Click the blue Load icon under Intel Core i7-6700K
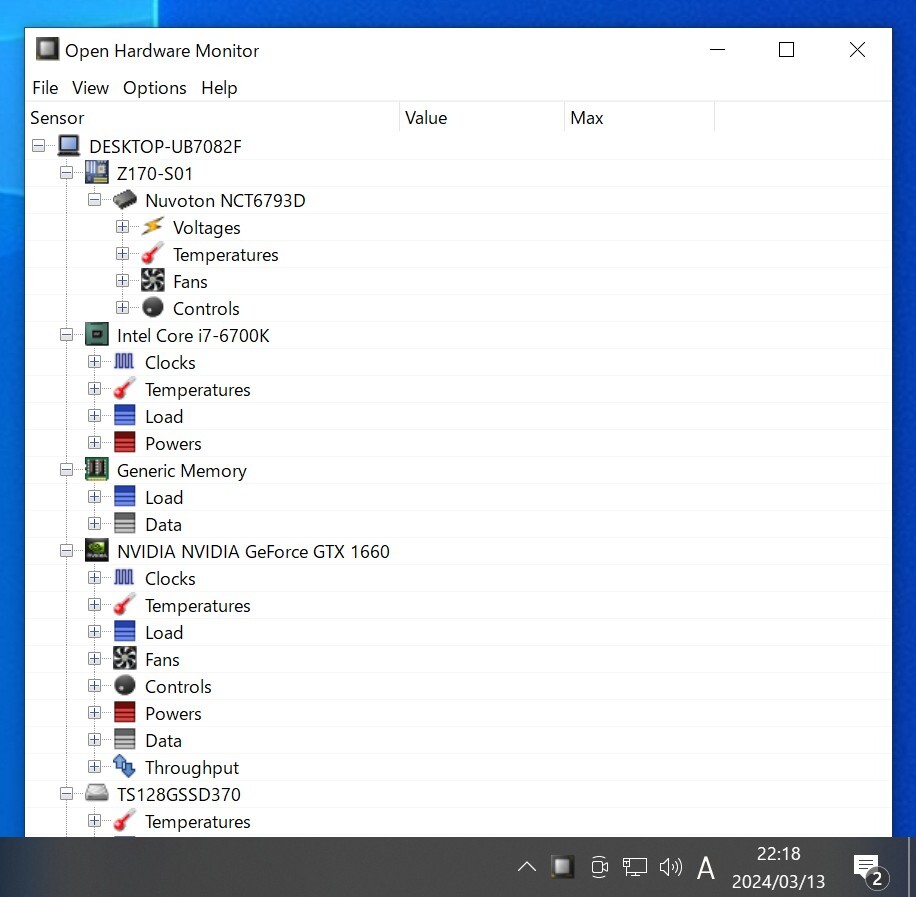The width and height of the screenshot is (916, 897). click(x=124, y=415)
